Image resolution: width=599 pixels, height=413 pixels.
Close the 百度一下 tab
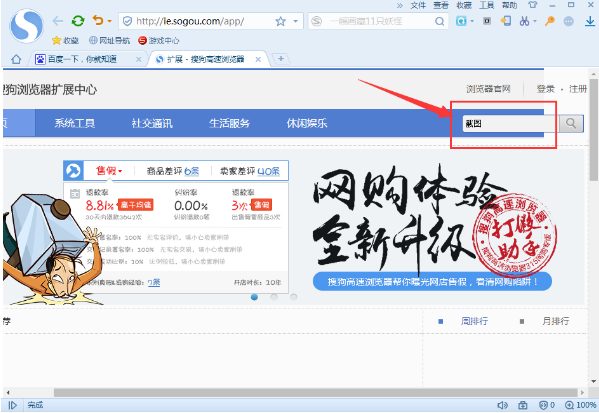138,59
